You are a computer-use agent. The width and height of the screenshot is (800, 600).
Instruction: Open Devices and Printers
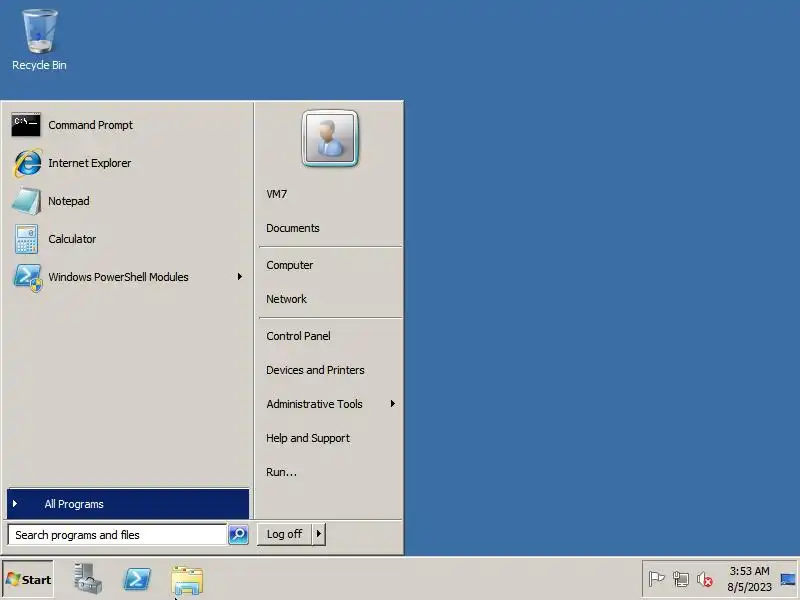tap(315, 370)
